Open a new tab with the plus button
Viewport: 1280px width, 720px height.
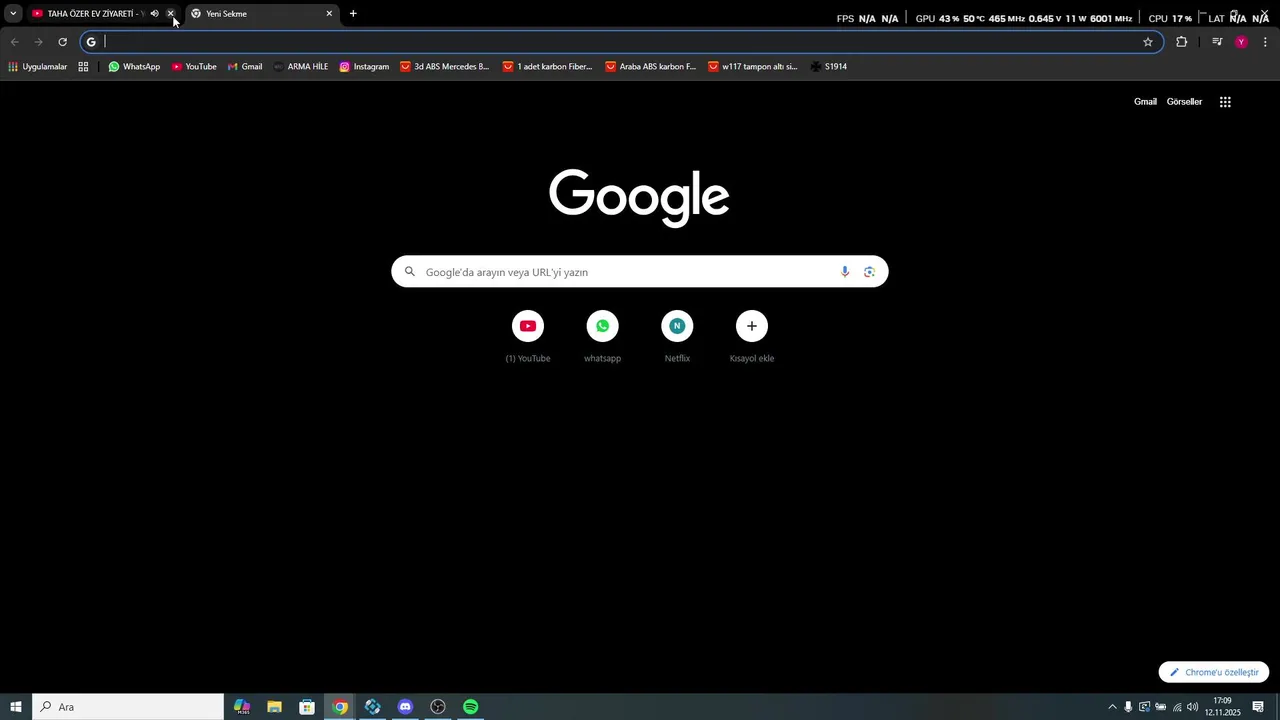[353, 14]
